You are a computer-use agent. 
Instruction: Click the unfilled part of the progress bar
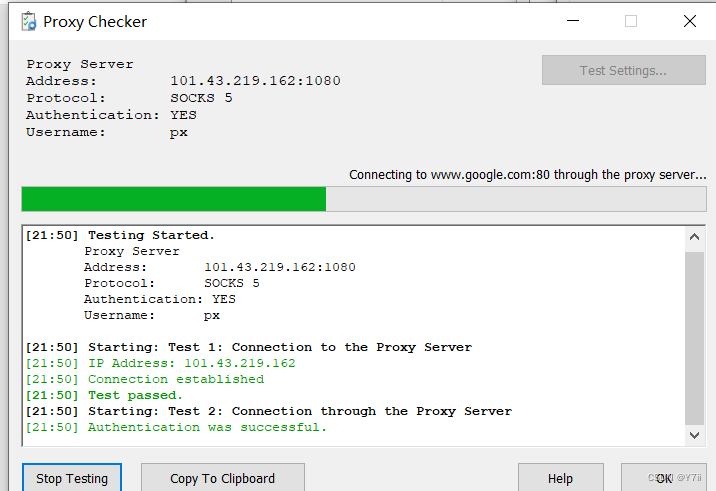516,199
